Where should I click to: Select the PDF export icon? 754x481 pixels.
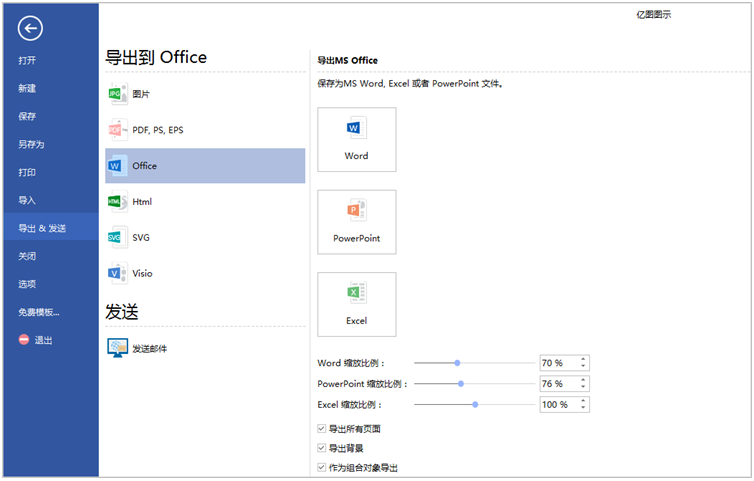pyautogui.click(x=118, y=130)
